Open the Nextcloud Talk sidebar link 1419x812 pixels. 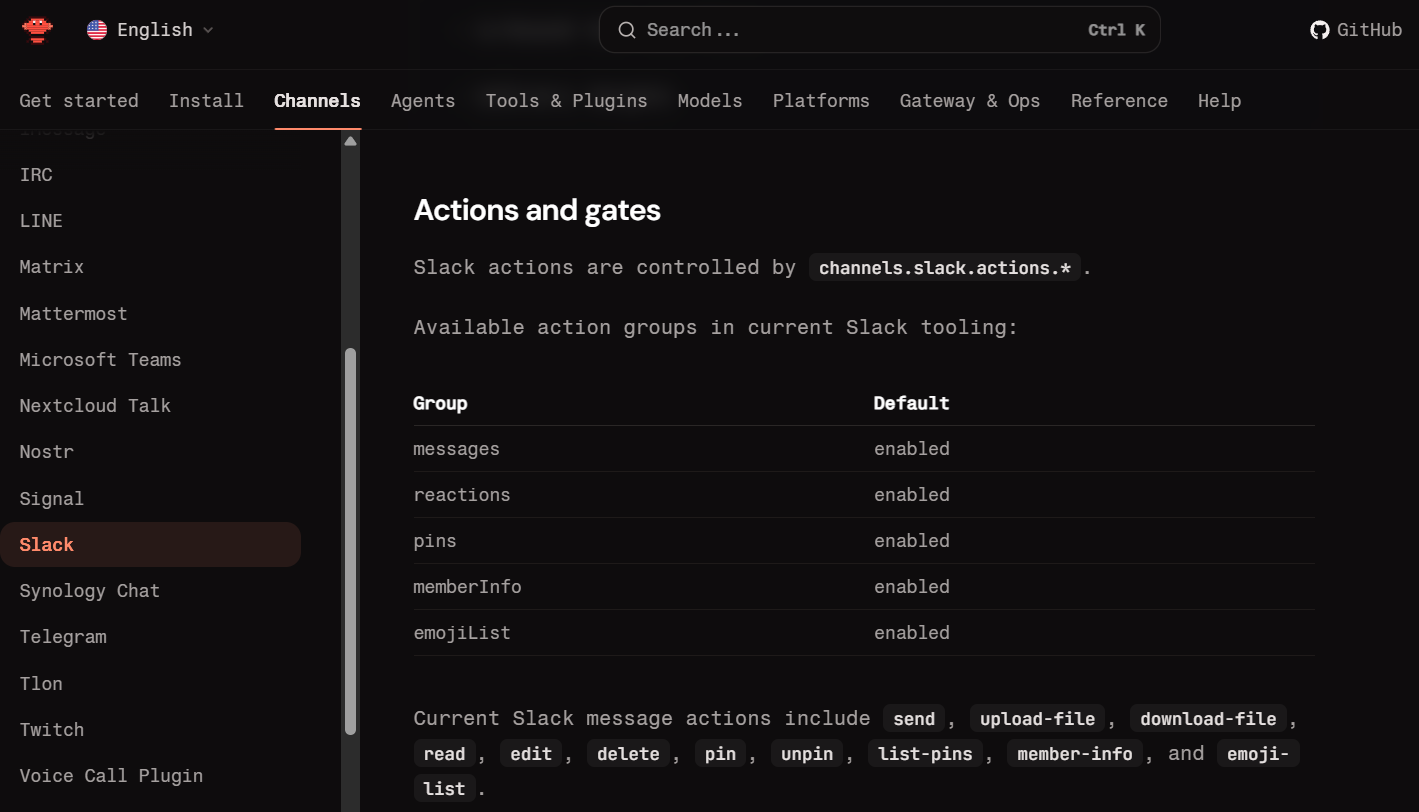pos(95,406)
